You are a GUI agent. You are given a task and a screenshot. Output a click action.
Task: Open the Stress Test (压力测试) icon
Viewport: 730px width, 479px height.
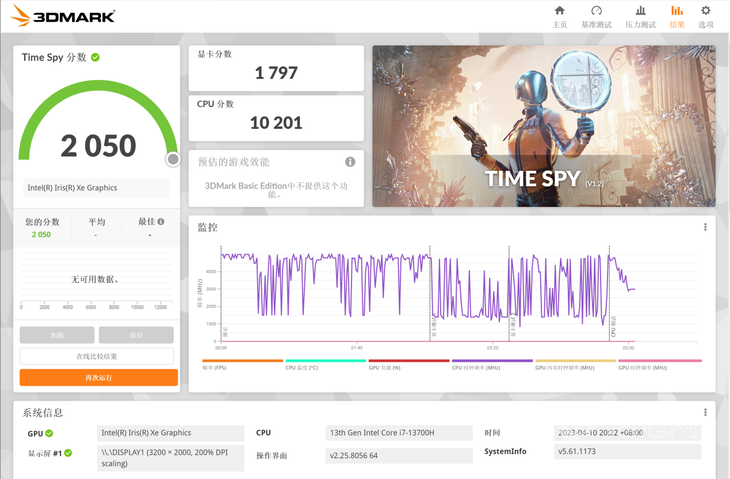coord(641,11)
